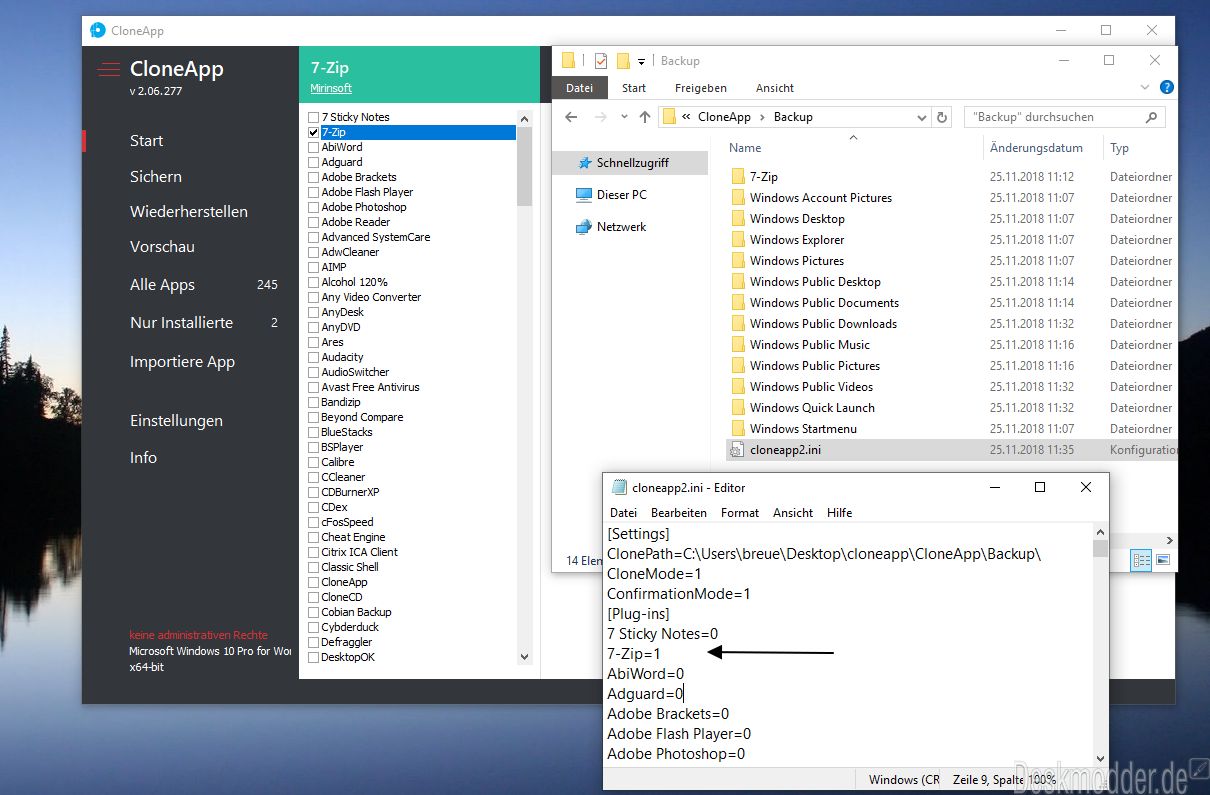This screenshot has width=1210, height=795.
Task: Open the Ansicht ribbon tab in Explorer
Action: click(x=775, y=88)
